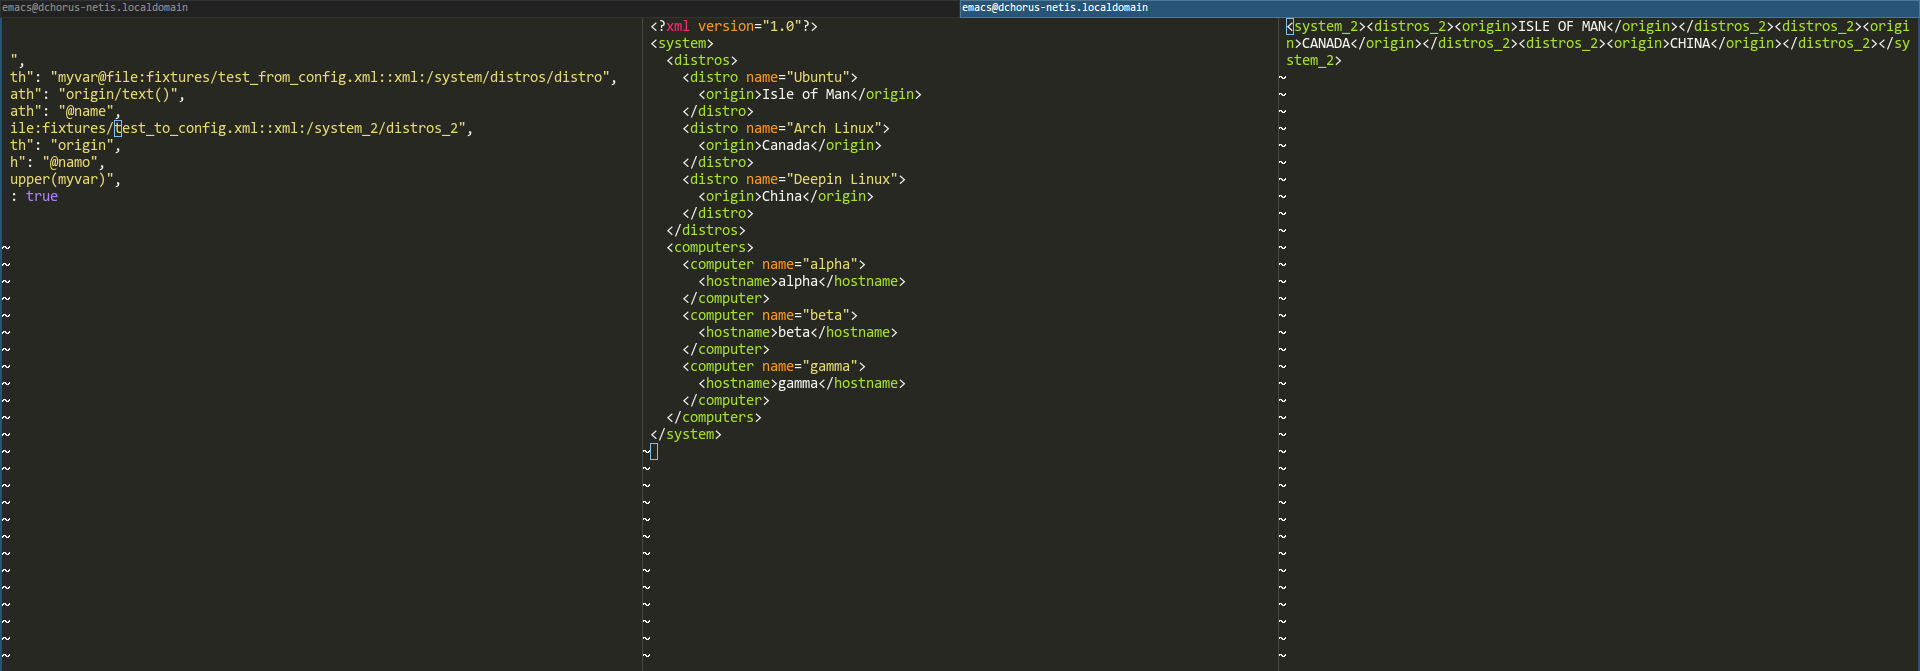Image resolution: width=1920 pixels, height=671 pixels.
Task: Click the Canada origin line in middle pane
Action: point(790,145)
